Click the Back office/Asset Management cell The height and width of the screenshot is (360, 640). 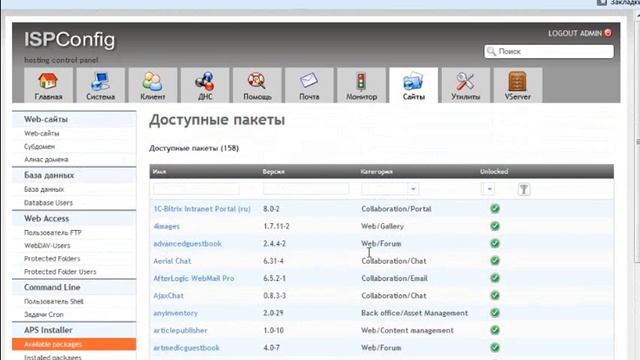tap(414, 313)
